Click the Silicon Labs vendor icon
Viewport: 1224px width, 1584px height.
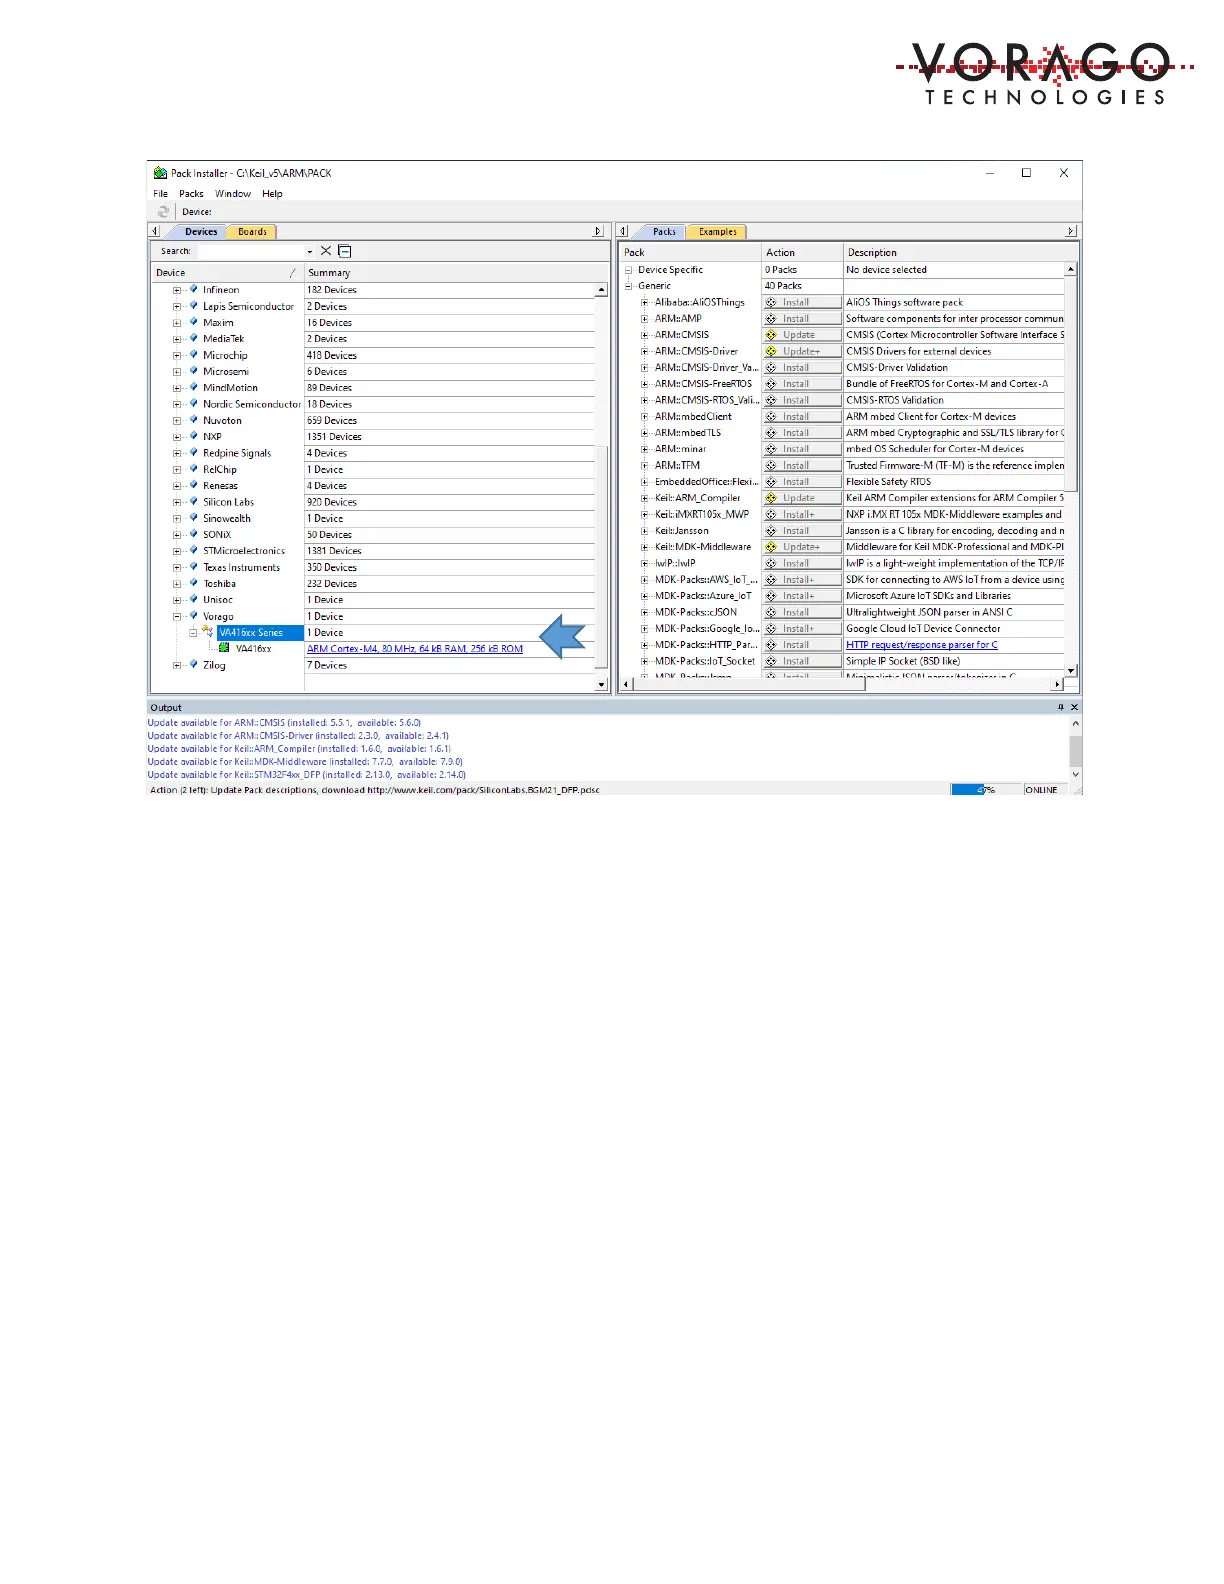pos(194,501)
